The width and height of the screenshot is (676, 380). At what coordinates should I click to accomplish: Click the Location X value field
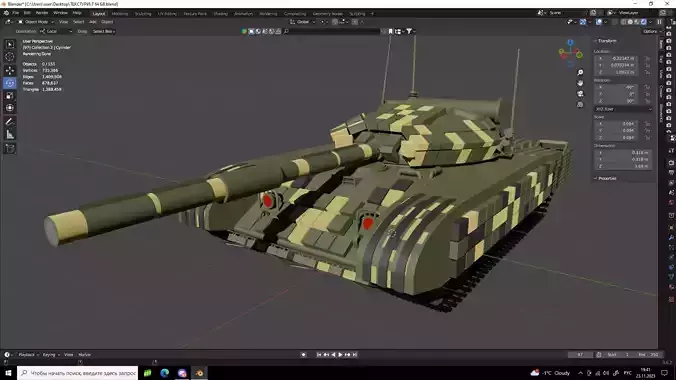coord(617,58)
